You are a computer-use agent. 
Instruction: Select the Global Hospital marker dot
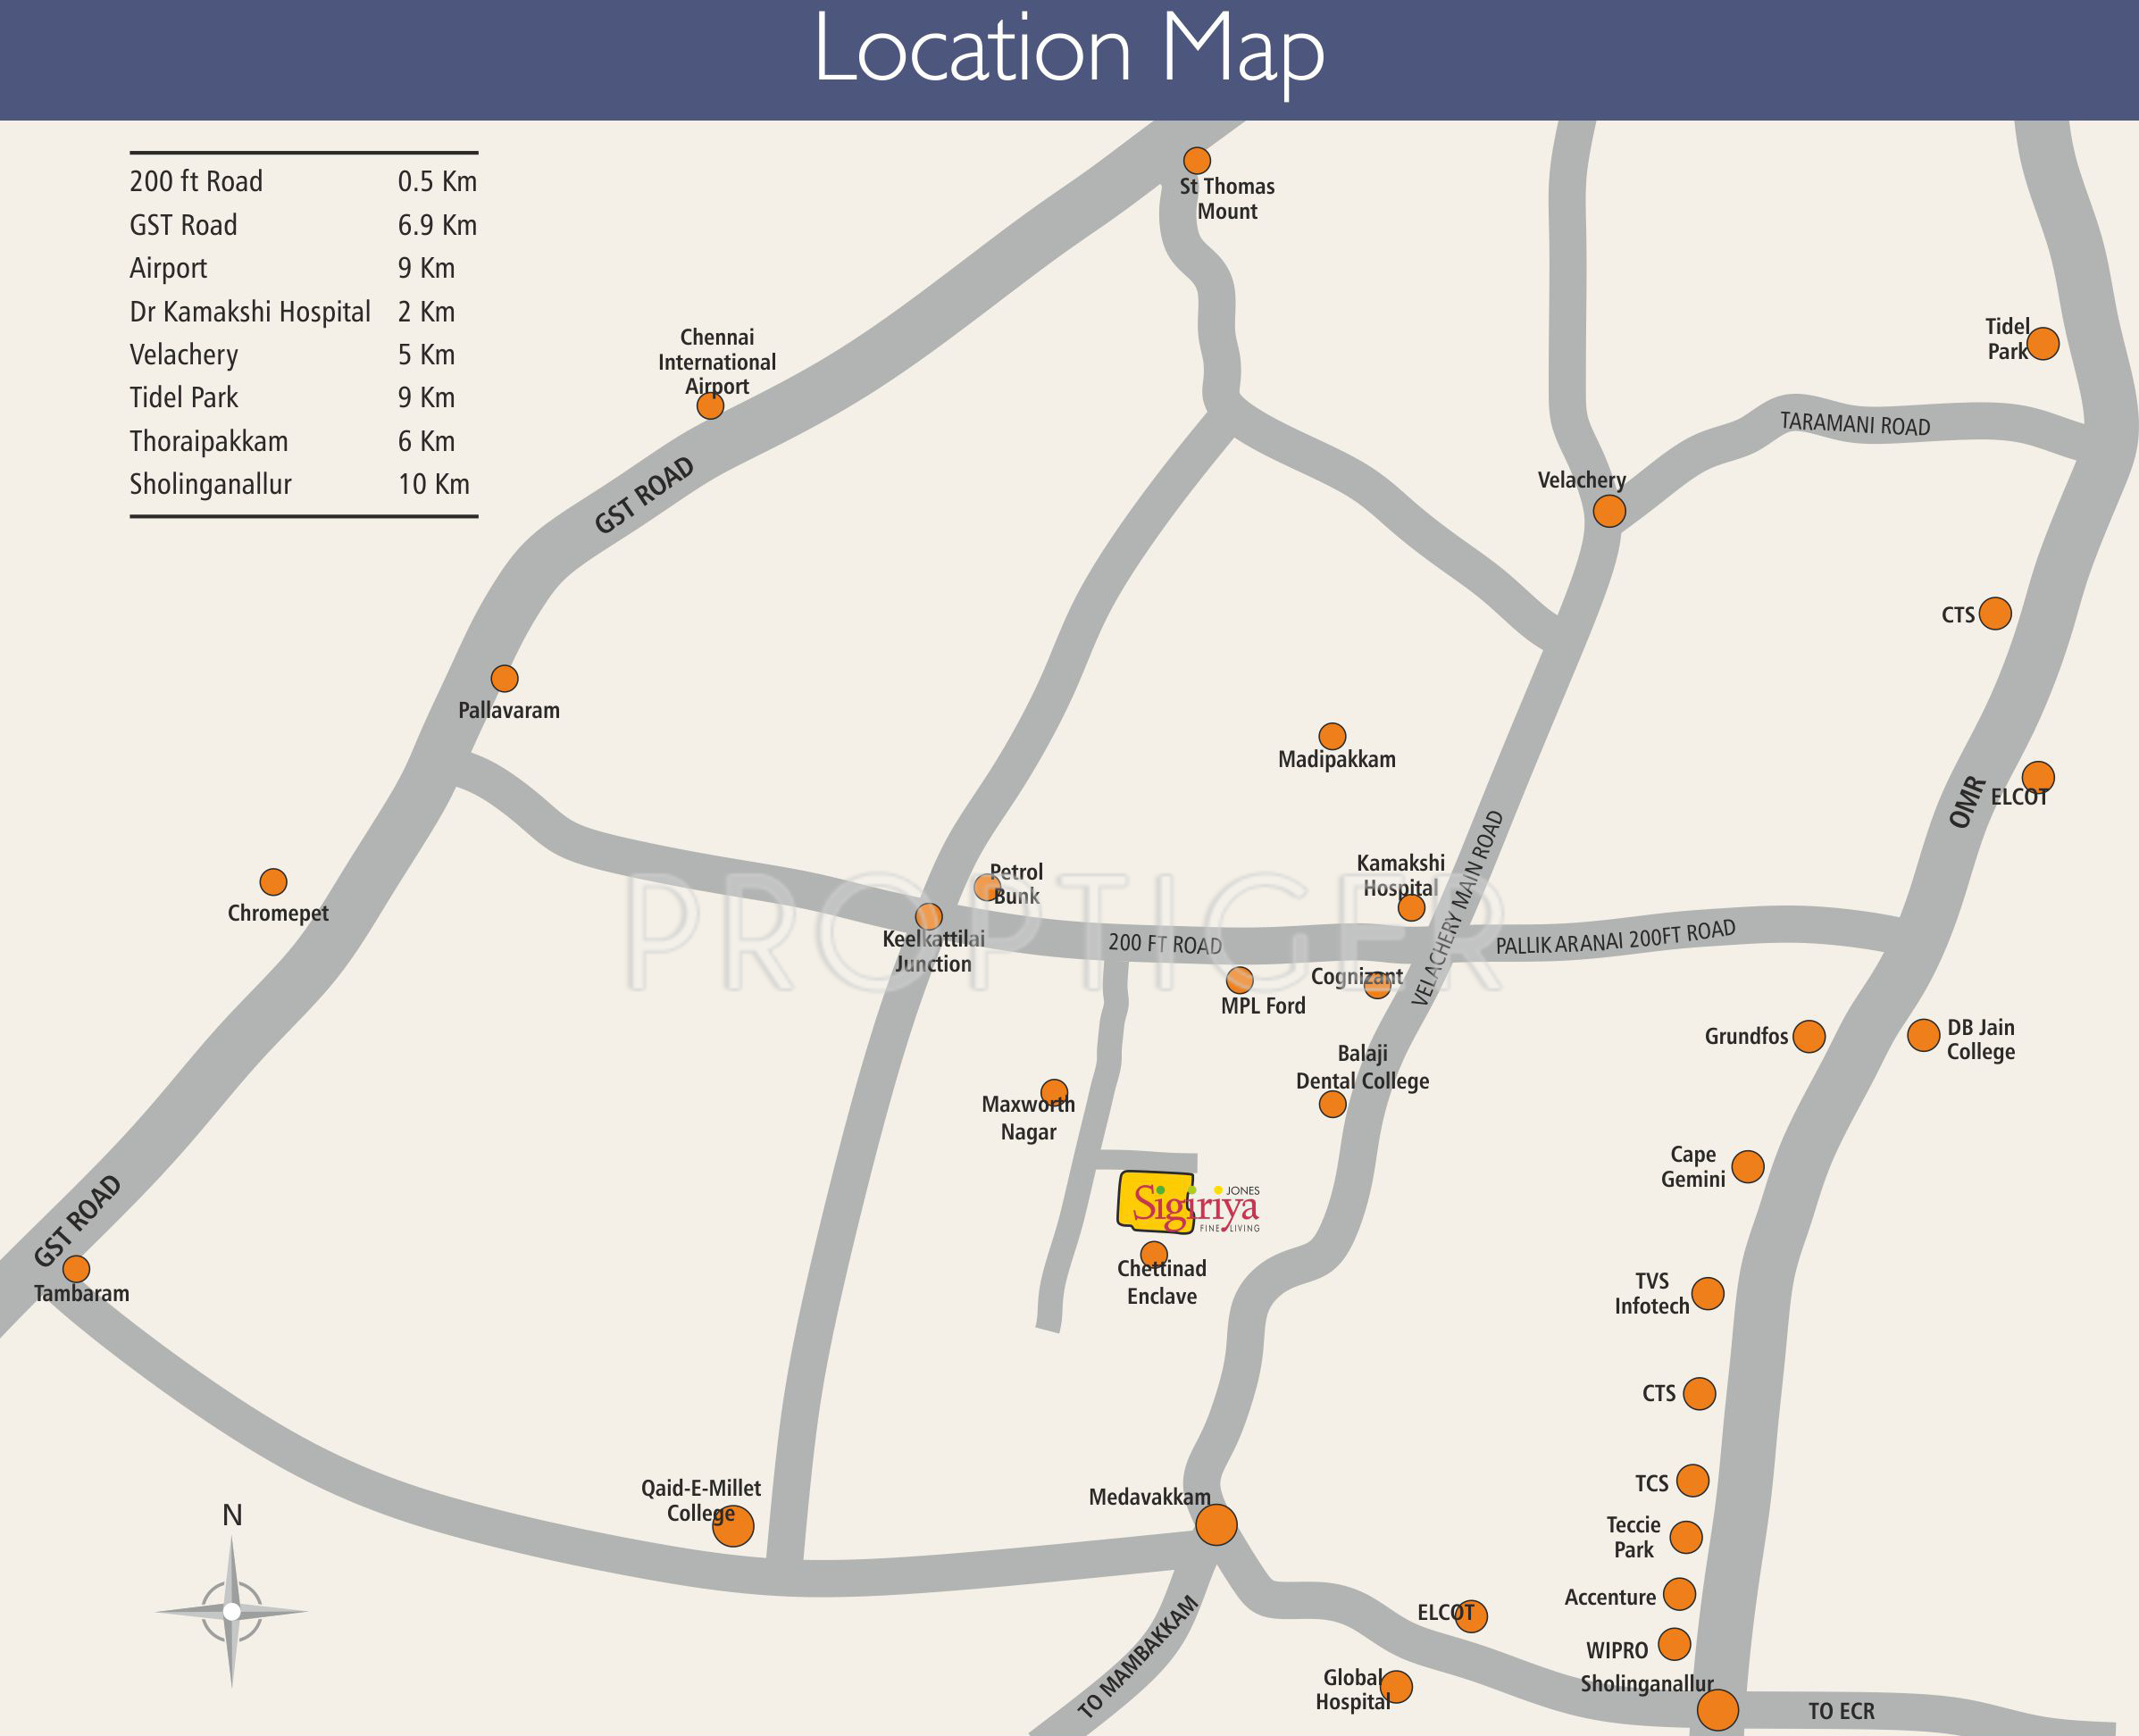point(1396,1686)
